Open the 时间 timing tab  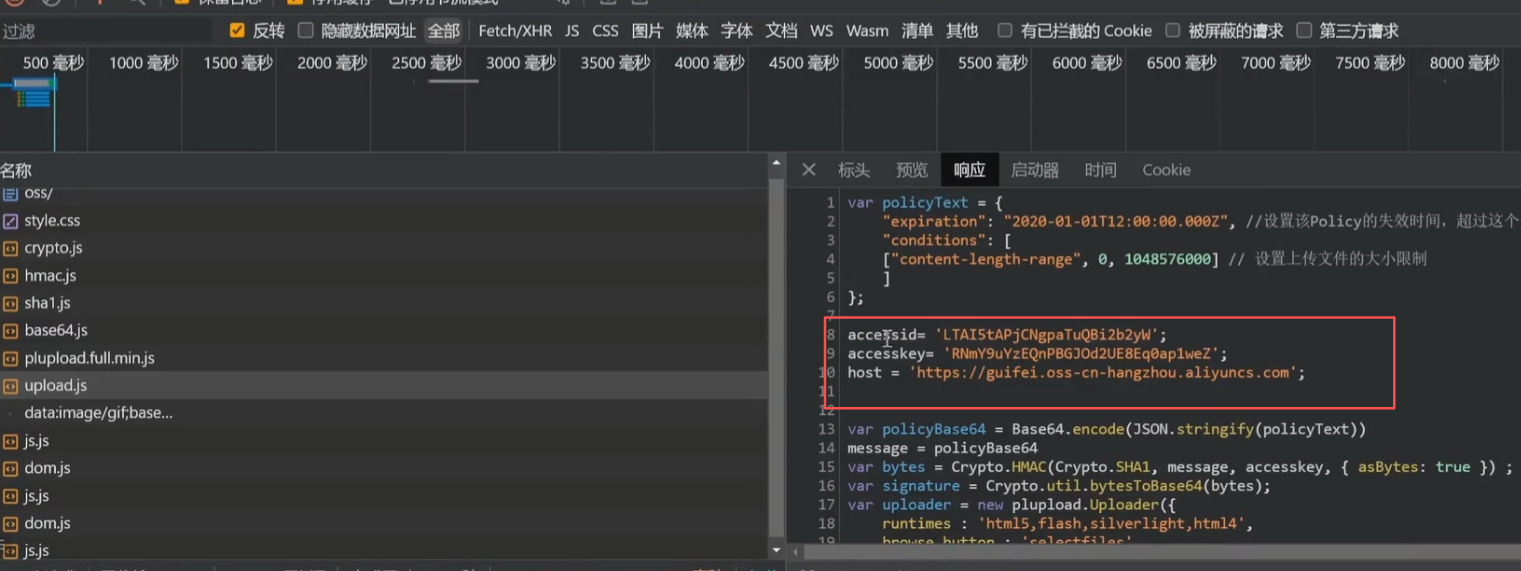coord(1100,170)
